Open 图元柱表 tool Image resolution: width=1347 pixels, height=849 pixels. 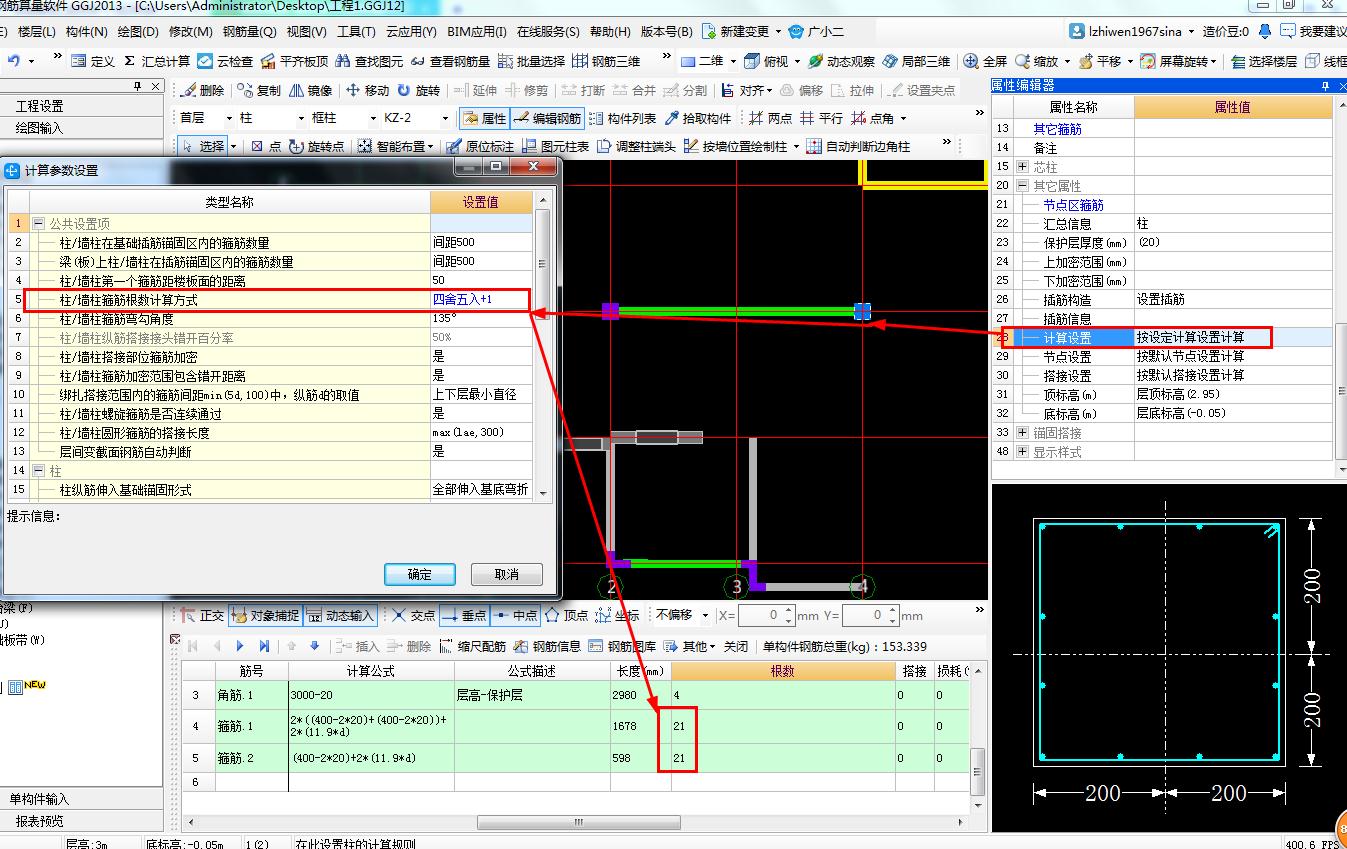coord(555,146)
